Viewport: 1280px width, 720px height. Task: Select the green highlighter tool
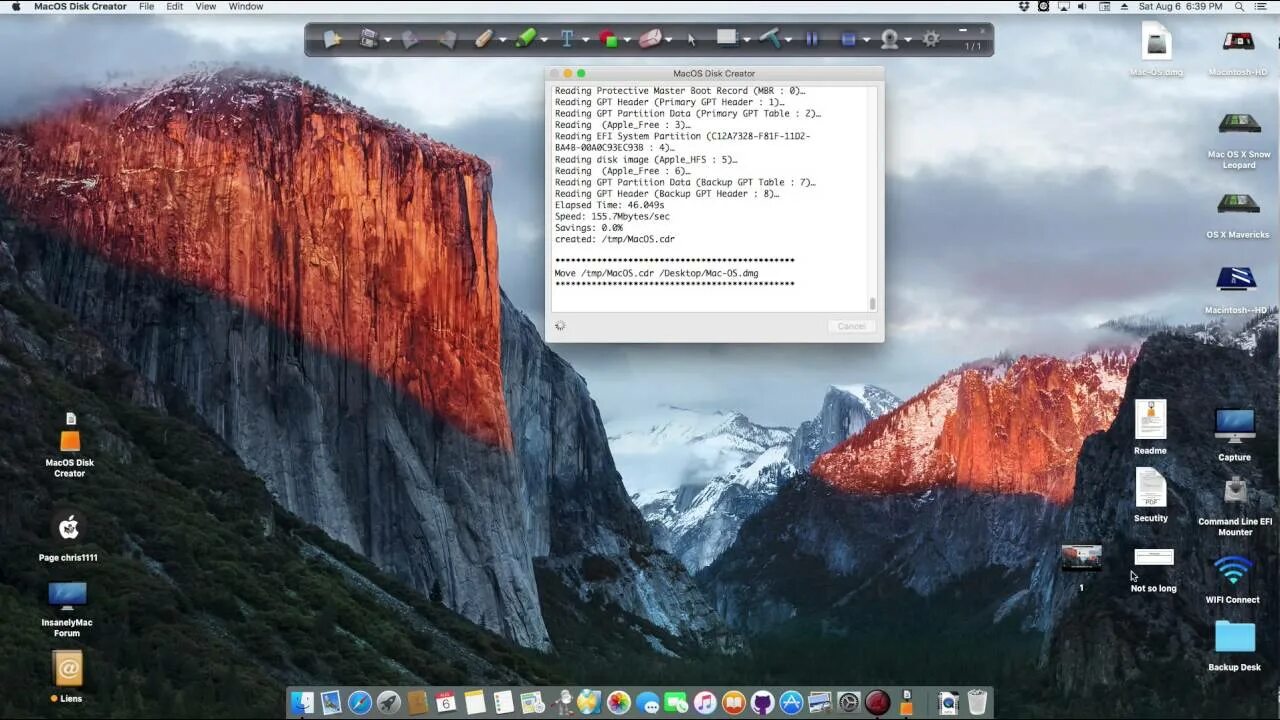point(525,39)
